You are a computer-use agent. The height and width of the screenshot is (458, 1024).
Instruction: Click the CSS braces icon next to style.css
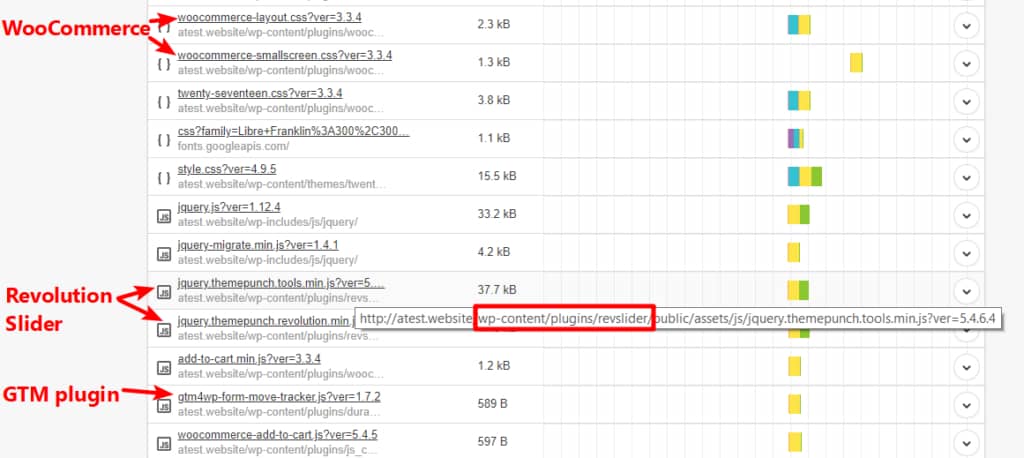click(x=165, y=178)
